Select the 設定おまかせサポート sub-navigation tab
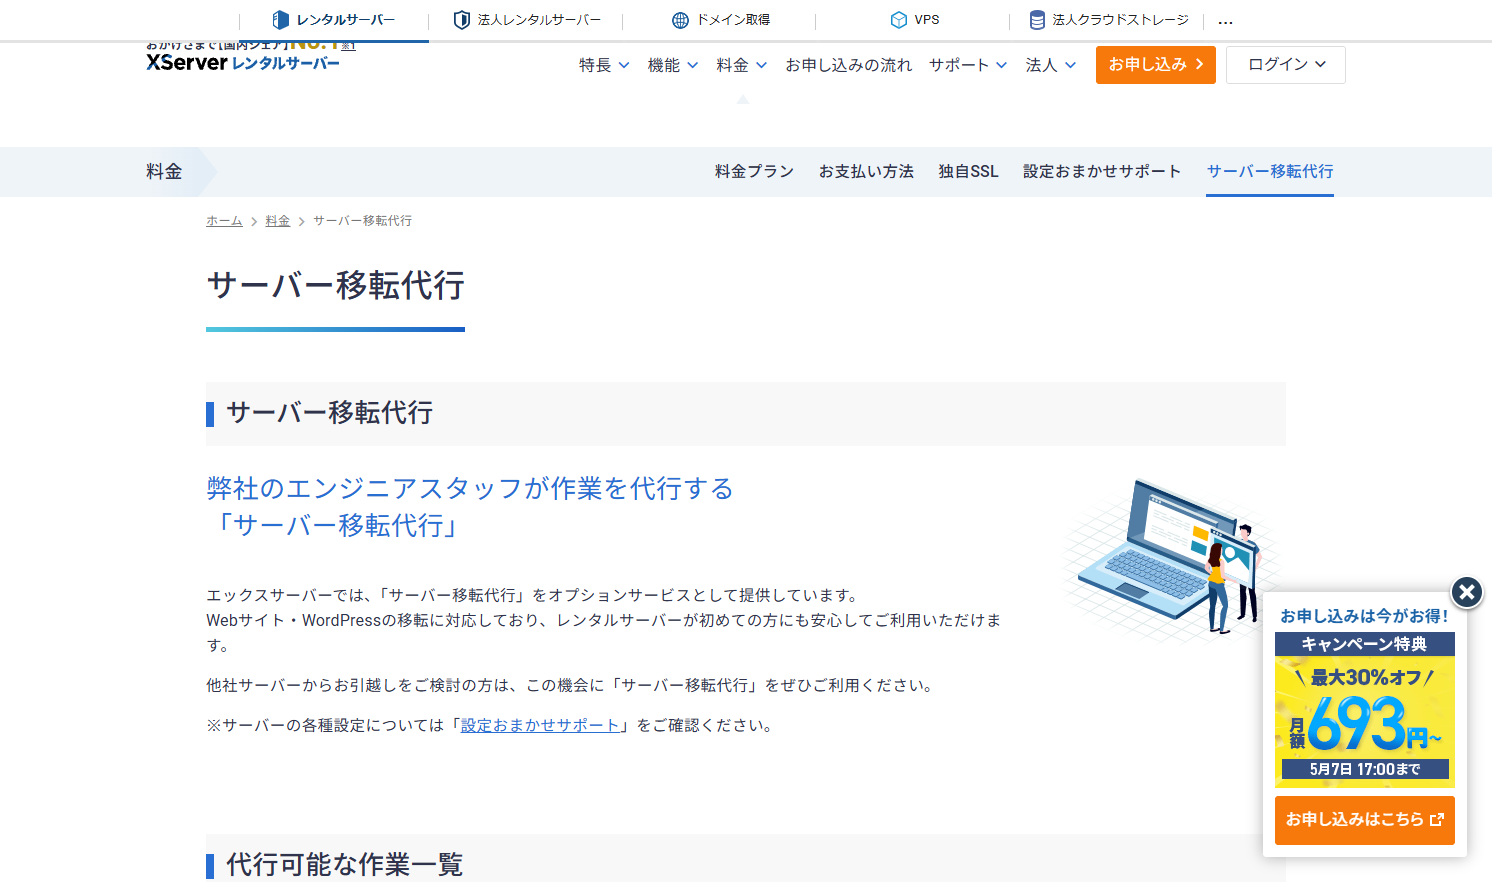Screen dimensions: 1492x882 (x=1102, y=172)
